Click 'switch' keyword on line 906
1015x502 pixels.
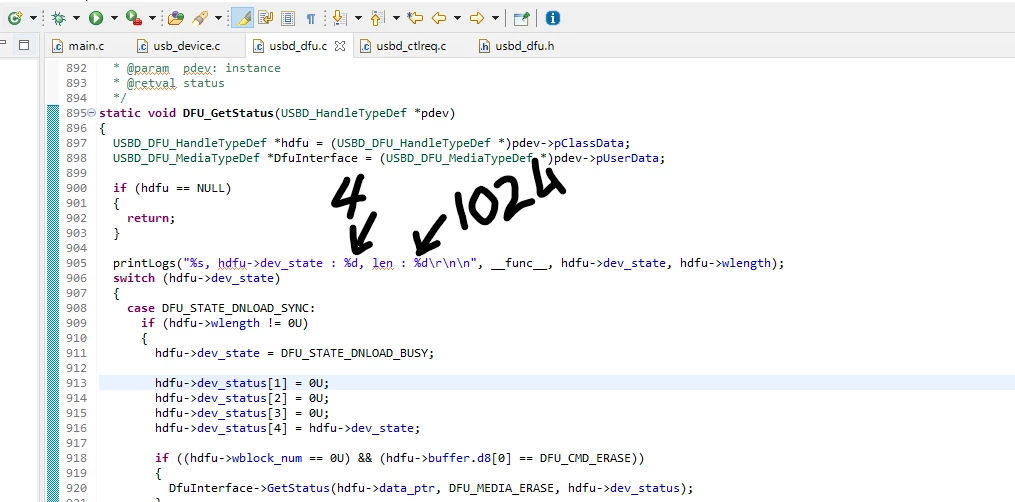pyautogui.click(x=134, y=278)
